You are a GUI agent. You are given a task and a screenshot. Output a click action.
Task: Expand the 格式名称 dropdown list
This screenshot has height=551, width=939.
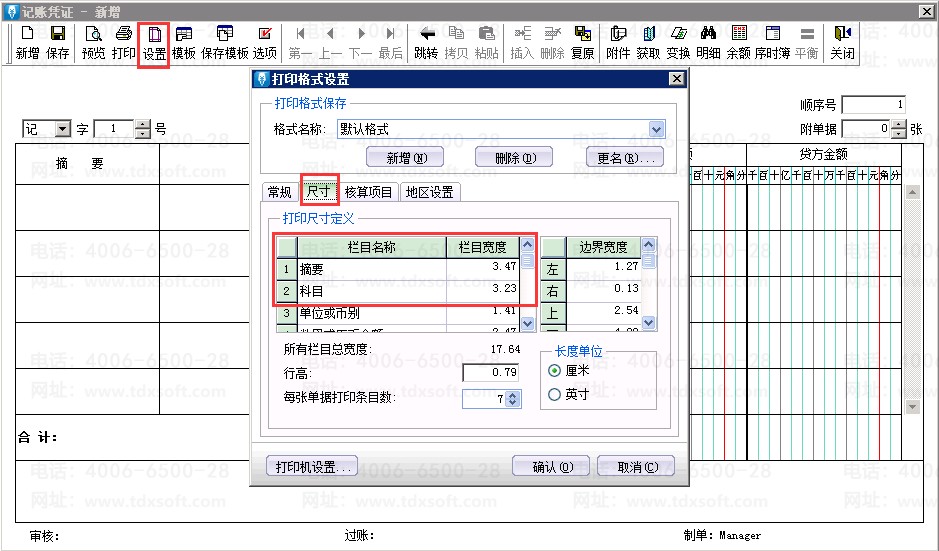click(656, 129)
